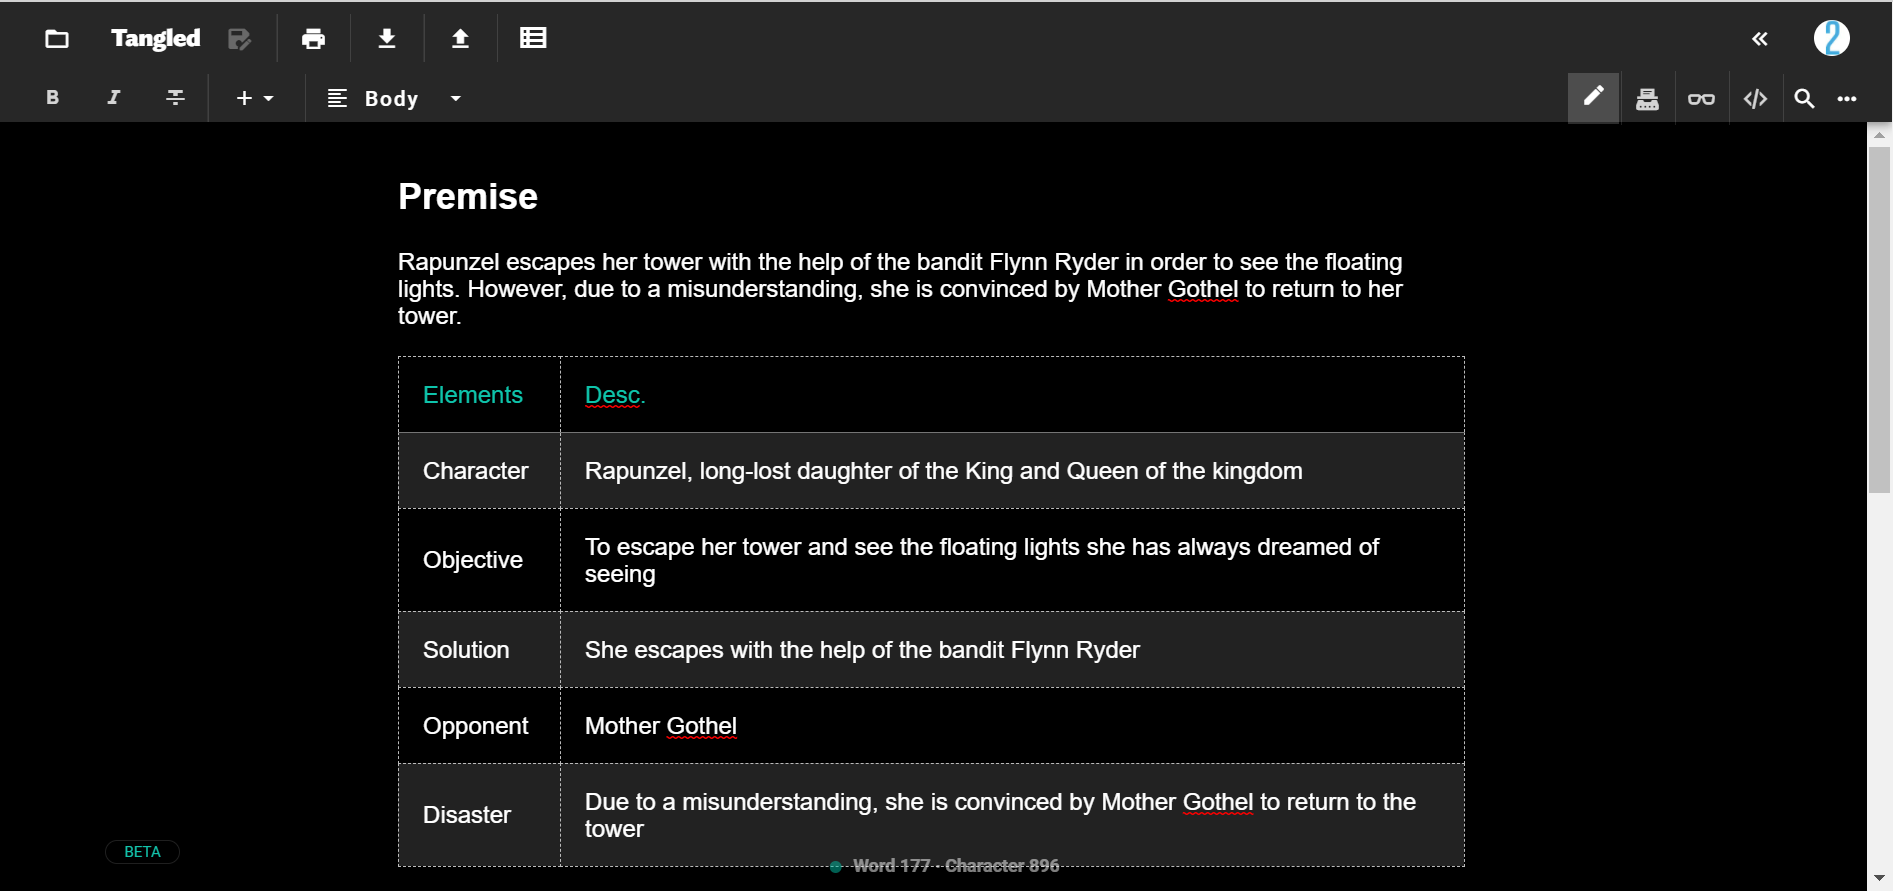Open the table of contents list icon
The width and height of the screenshot is (1893, 891).
(533, 39)
